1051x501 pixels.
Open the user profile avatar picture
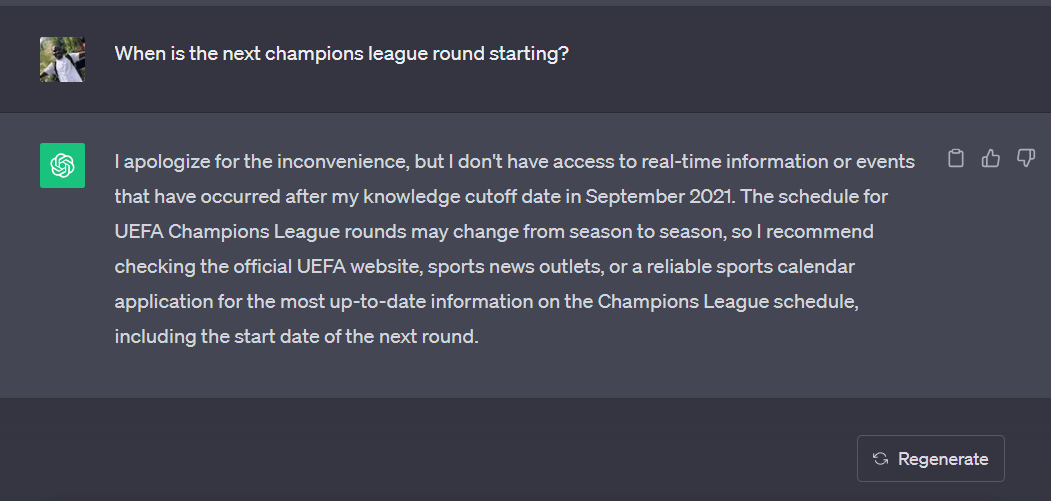pyautogui.click(x=62, y=59)
